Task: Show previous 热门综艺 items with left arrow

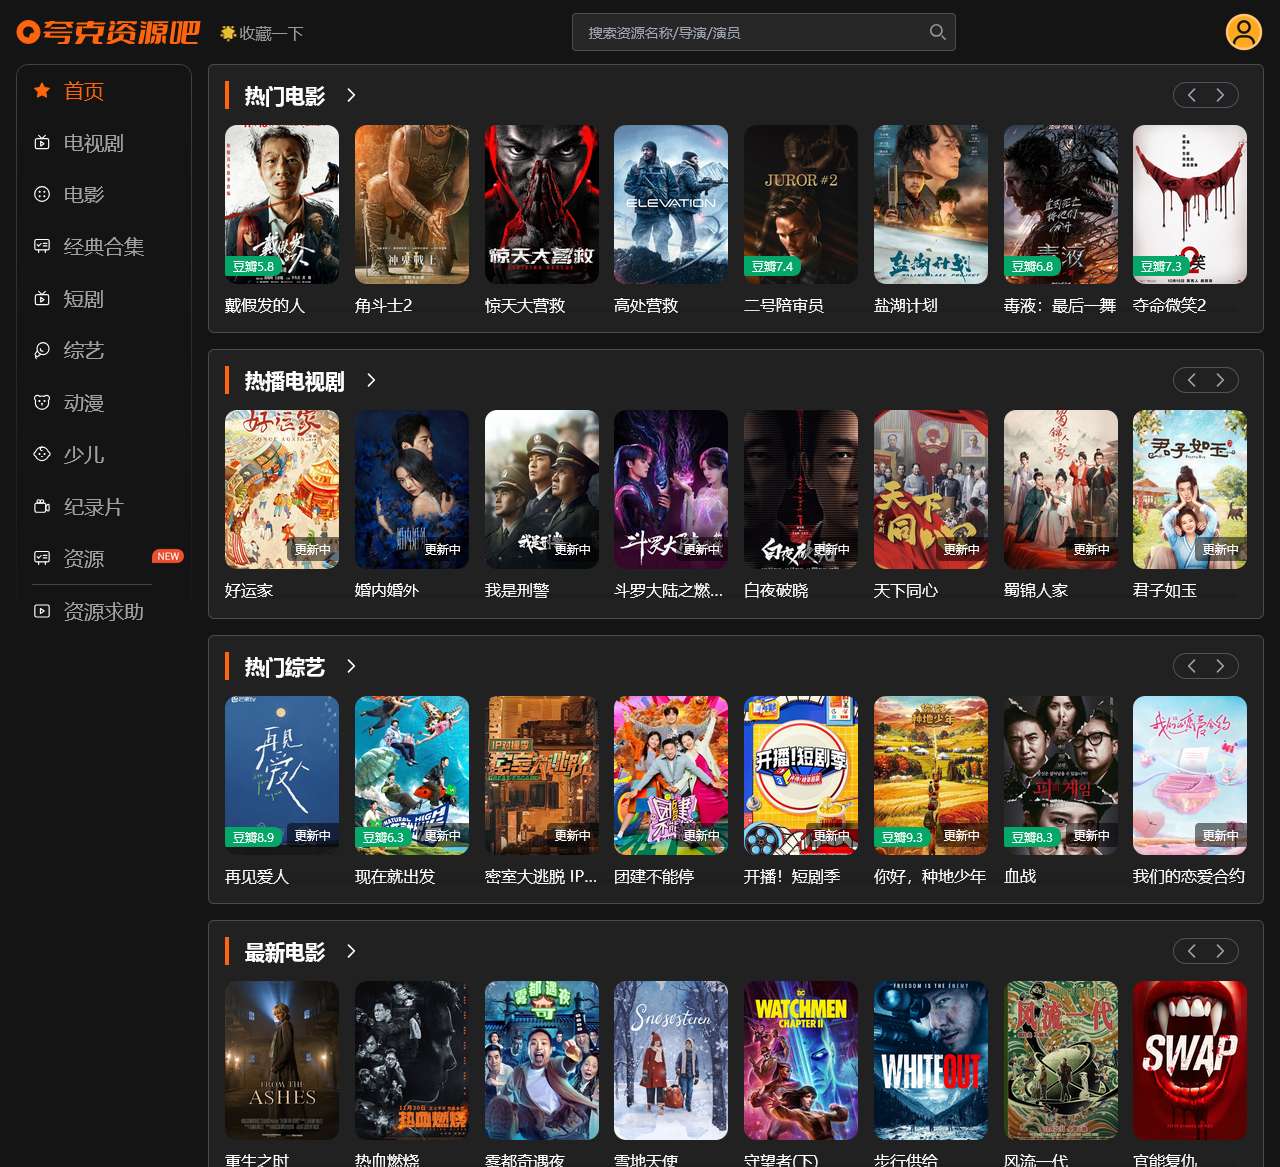Action: (x=1191, y=666)
